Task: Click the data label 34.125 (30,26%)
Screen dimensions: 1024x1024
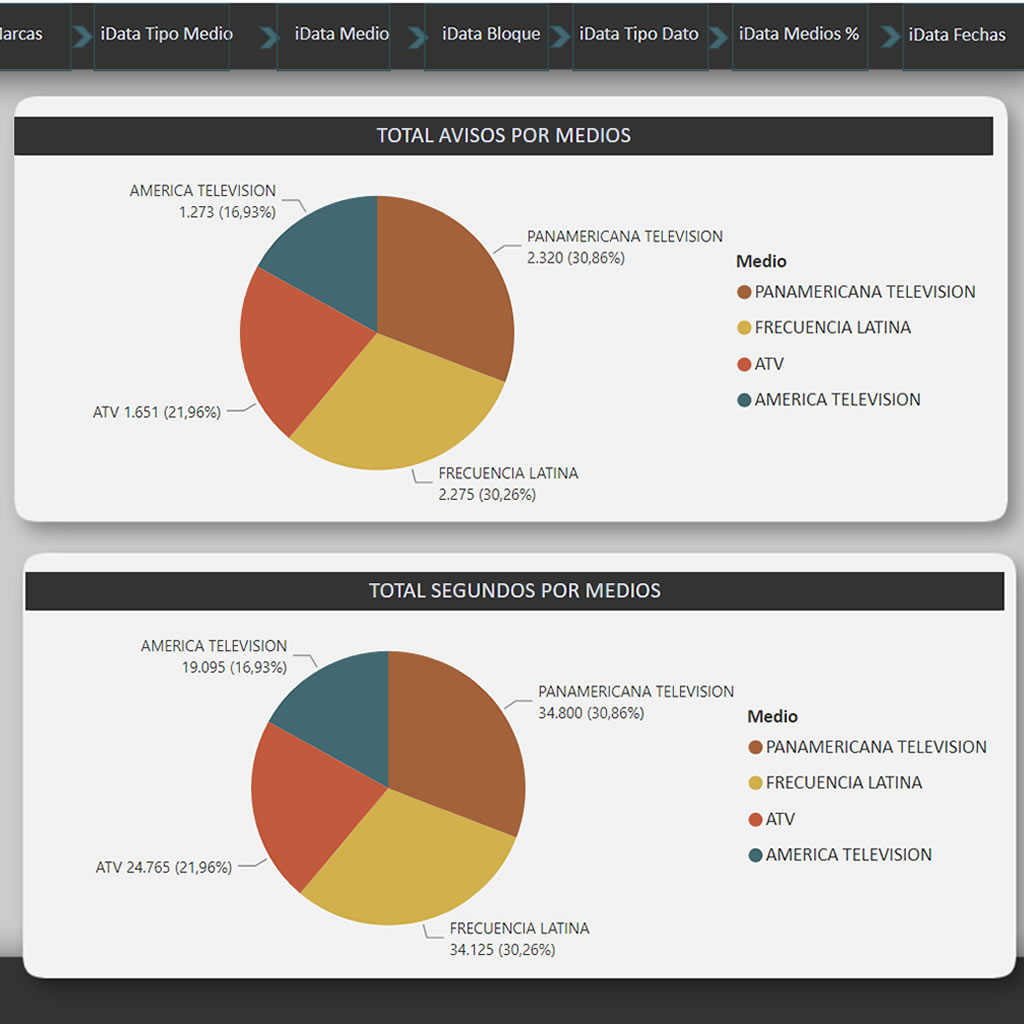Action: [x=502, y=950]
